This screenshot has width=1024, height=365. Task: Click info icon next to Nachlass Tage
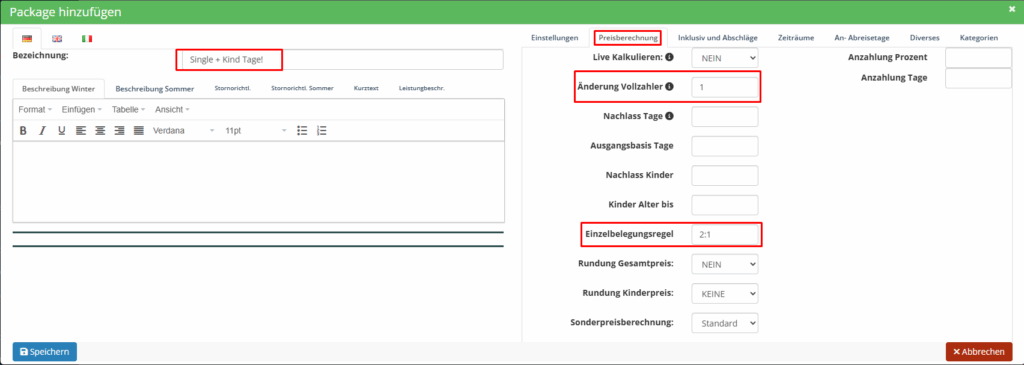click(669, 116)
